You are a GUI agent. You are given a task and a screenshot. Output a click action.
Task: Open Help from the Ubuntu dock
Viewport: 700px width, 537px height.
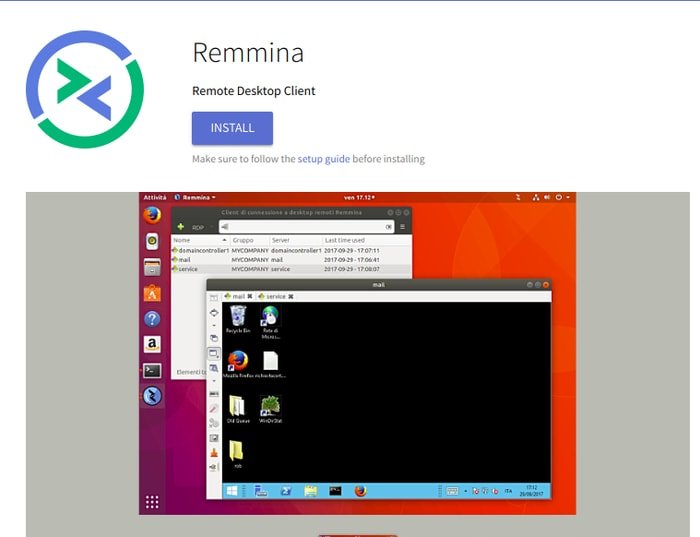pyautogui.click(x=152, y=319)
